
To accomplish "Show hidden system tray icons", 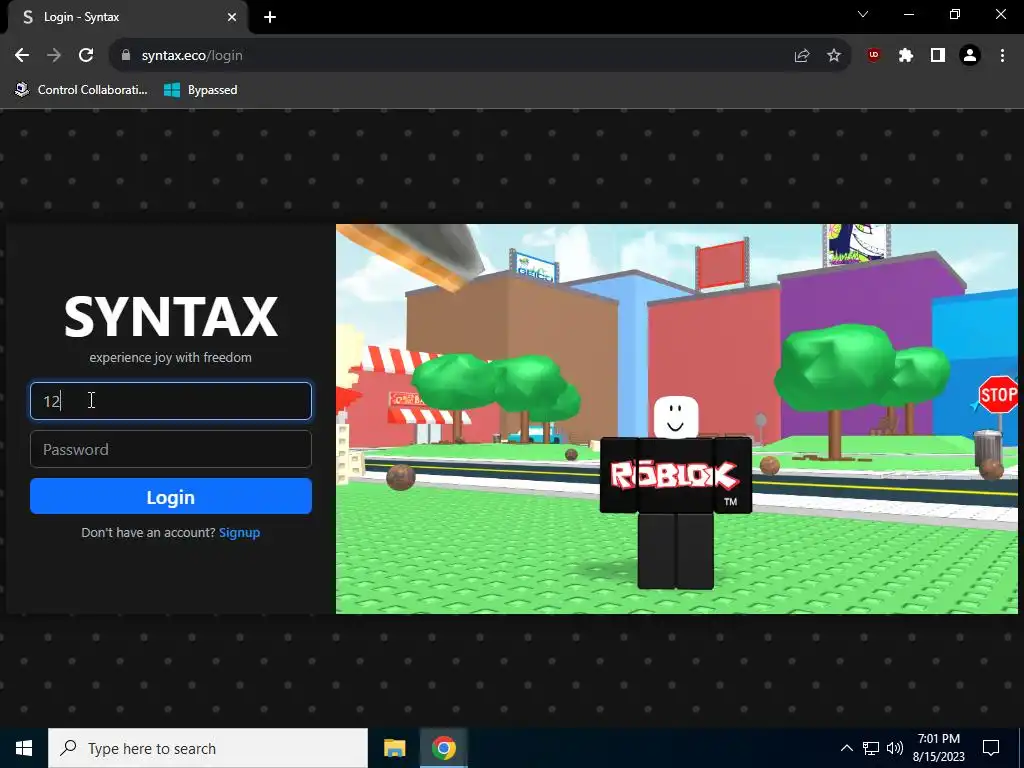I will pos(846,748).
